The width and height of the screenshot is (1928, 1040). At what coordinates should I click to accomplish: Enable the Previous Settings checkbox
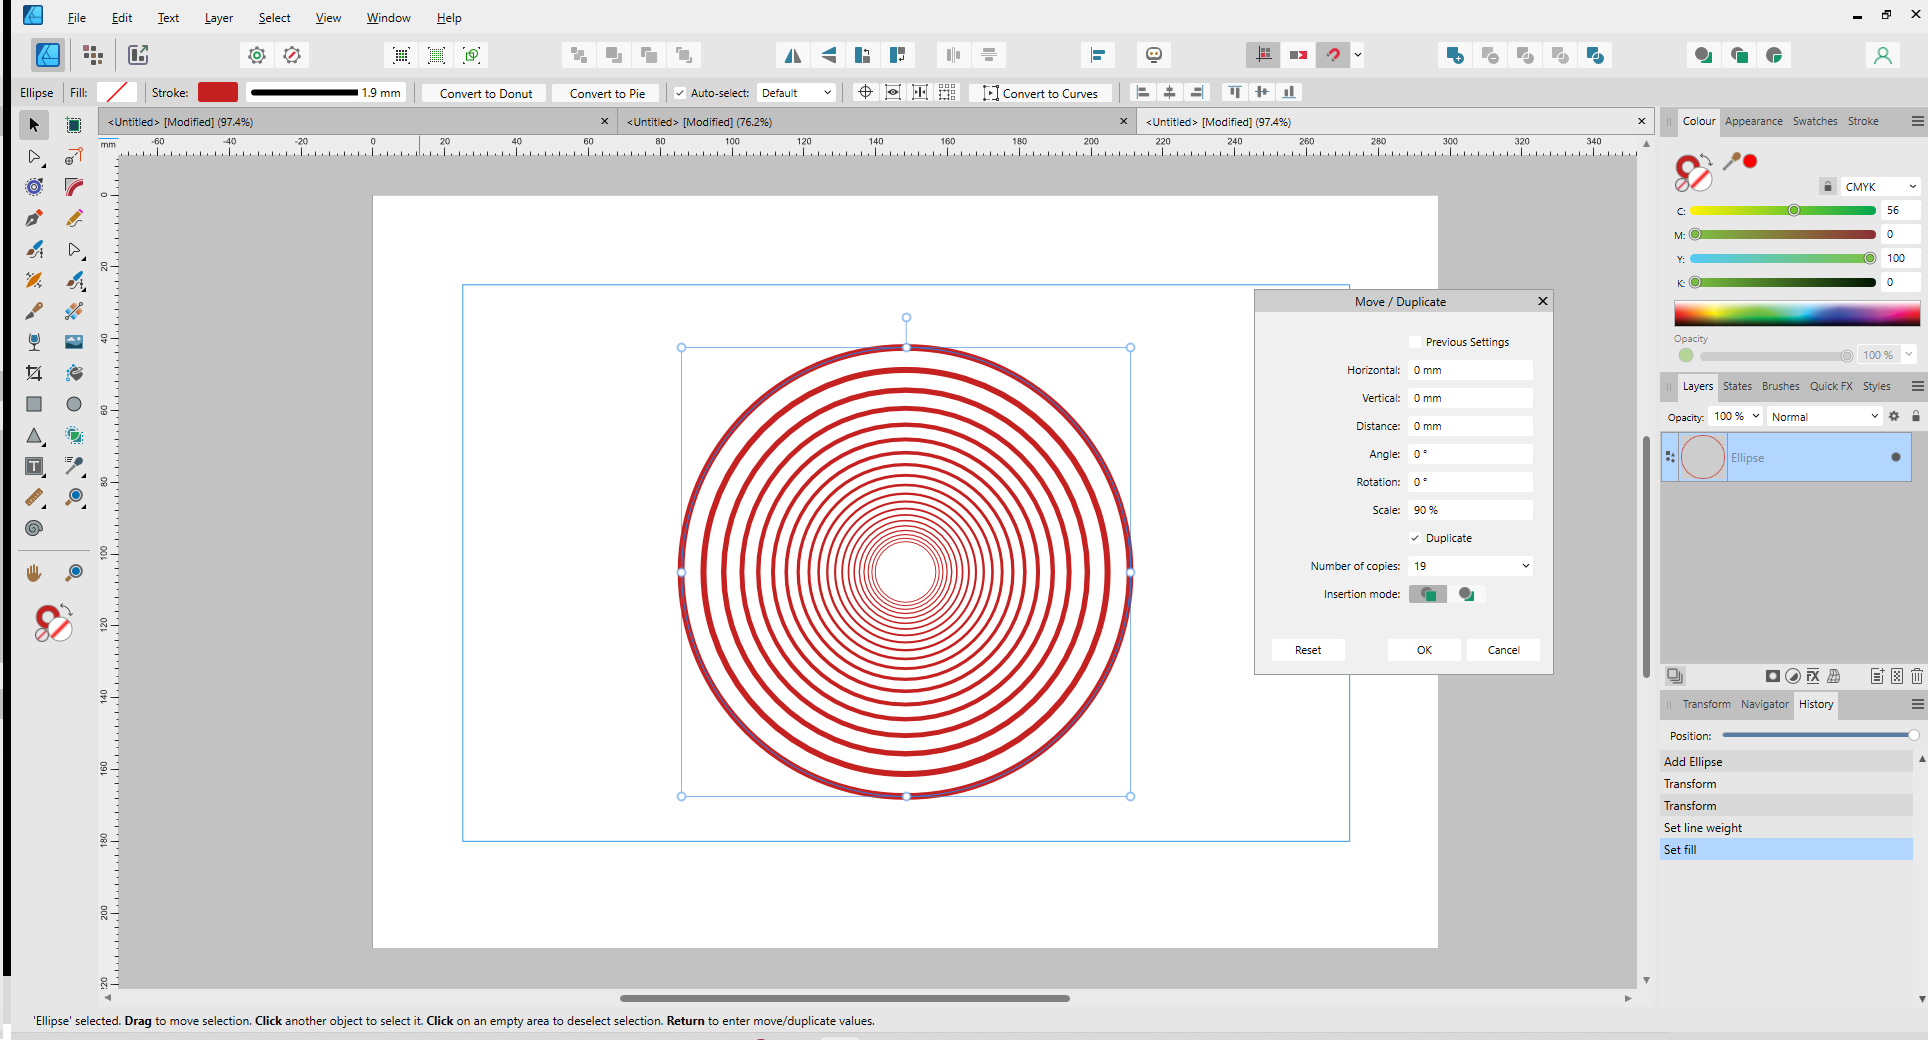coord(1415,342)
